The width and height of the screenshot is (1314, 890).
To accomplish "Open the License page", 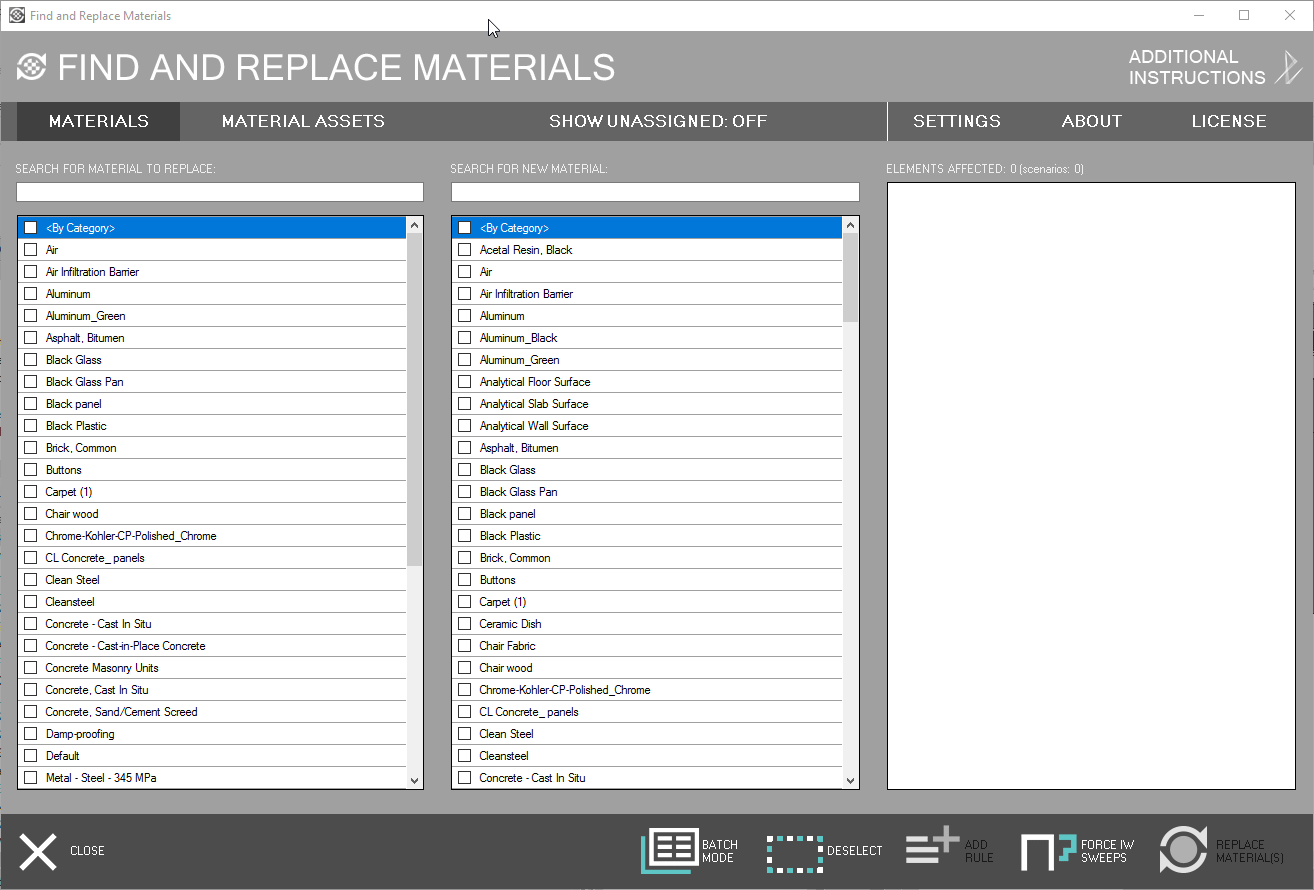I will (1228, 121).
